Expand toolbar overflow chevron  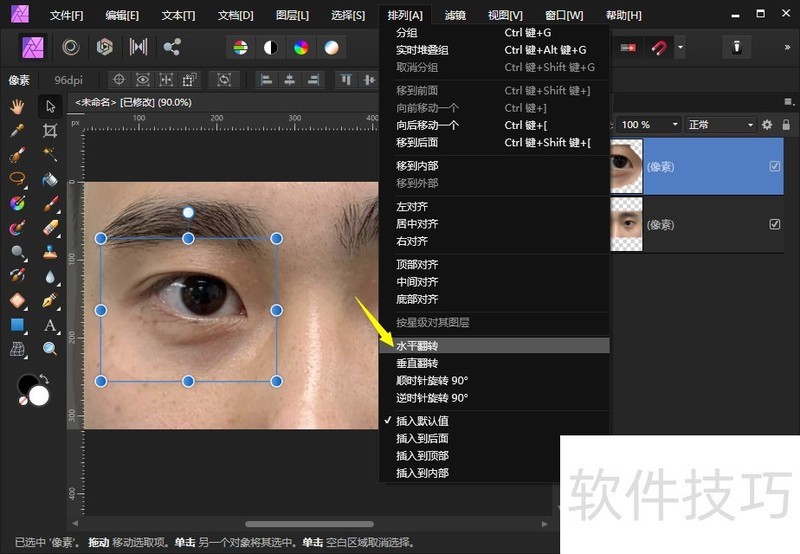click(787, 47)
